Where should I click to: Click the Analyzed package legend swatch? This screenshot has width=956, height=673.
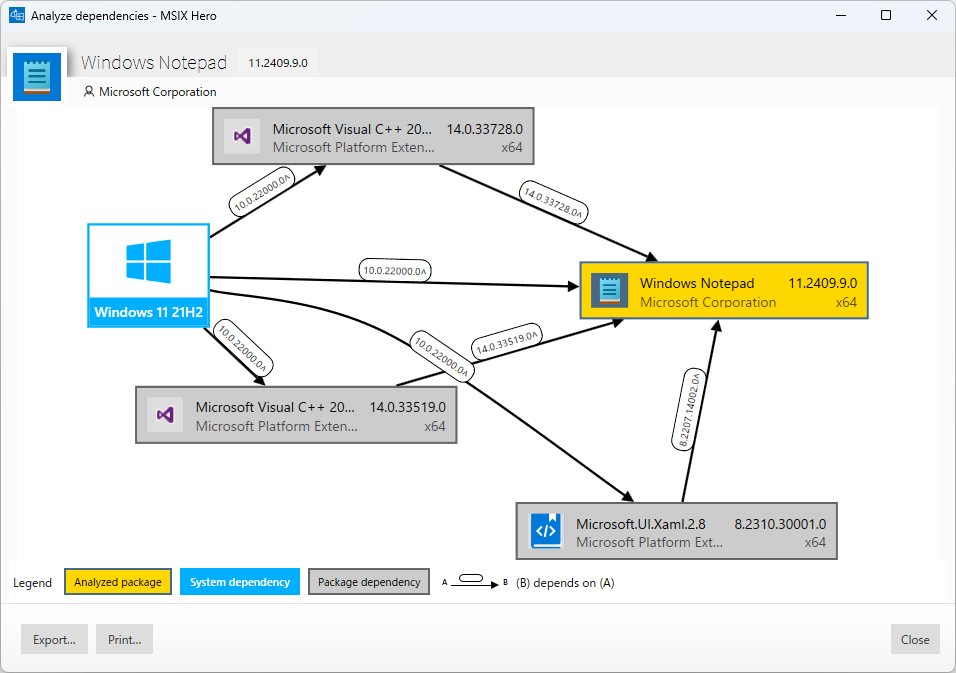(x=117, y=581)
